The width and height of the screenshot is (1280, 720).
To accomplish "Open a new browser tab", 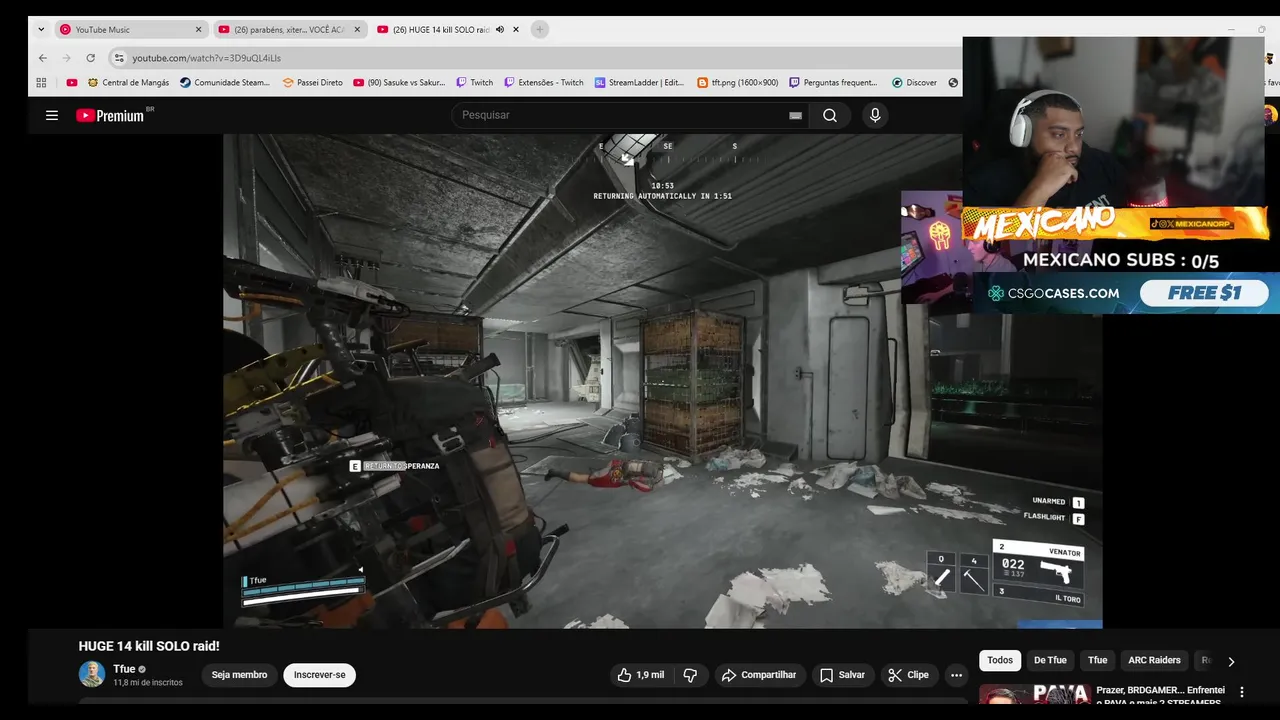I will point(540,30).
